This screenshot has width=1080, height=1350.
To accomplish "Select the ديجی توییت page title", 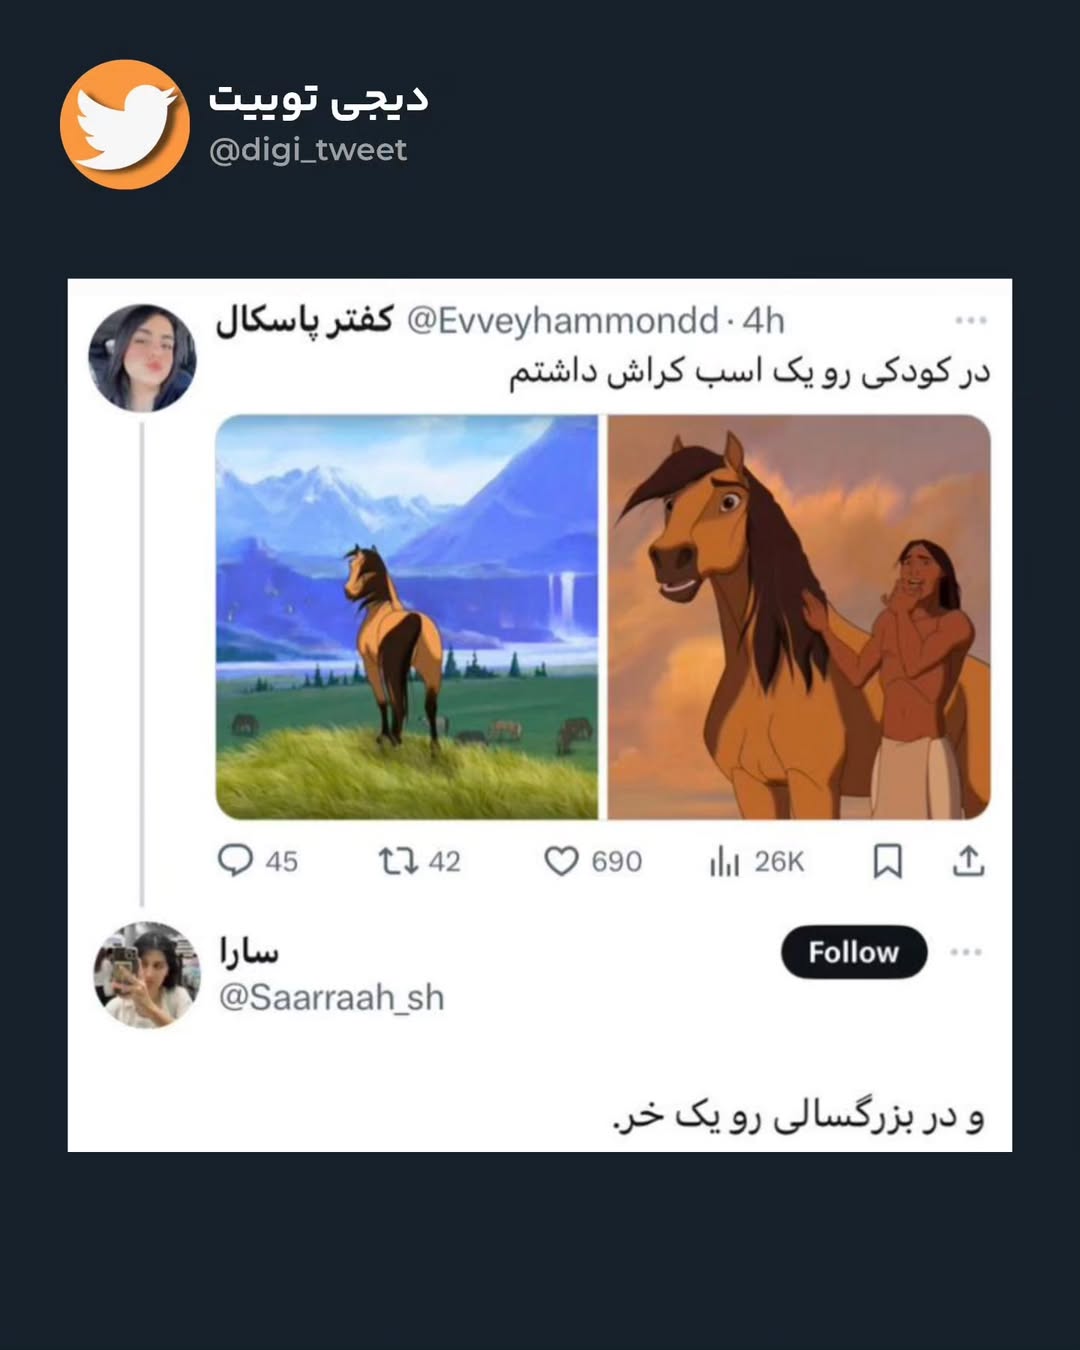I will (318, 98).
